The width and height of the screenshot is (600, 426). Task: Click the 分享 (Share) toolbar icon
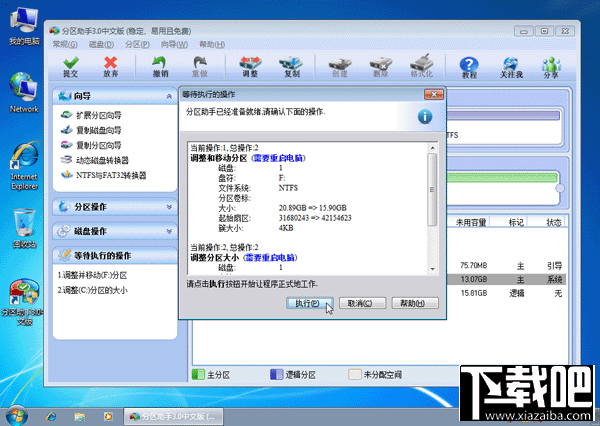(551, 67)
